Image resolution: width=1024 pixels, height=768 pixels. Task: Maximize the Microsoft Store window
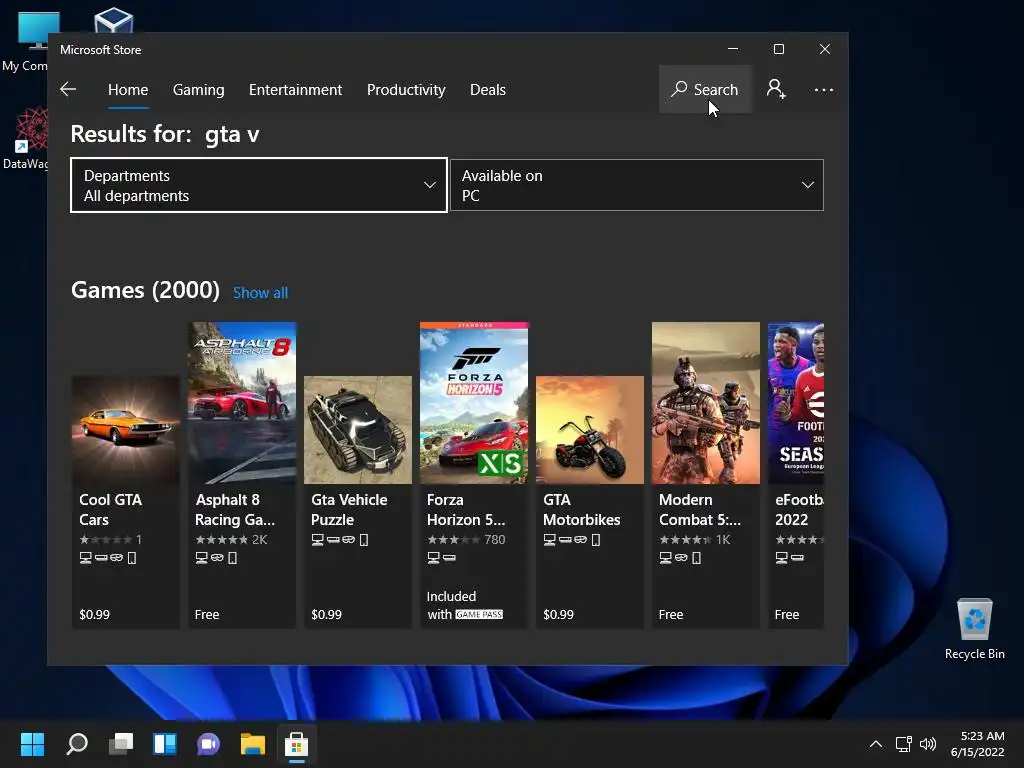pos(778,49)
